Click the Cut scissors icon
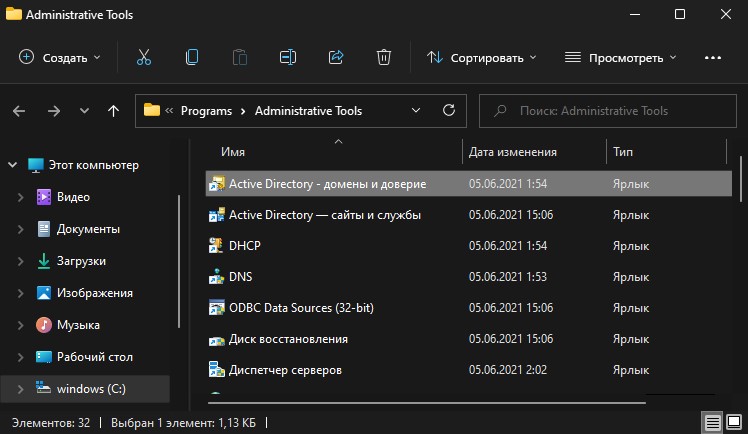 144,57
